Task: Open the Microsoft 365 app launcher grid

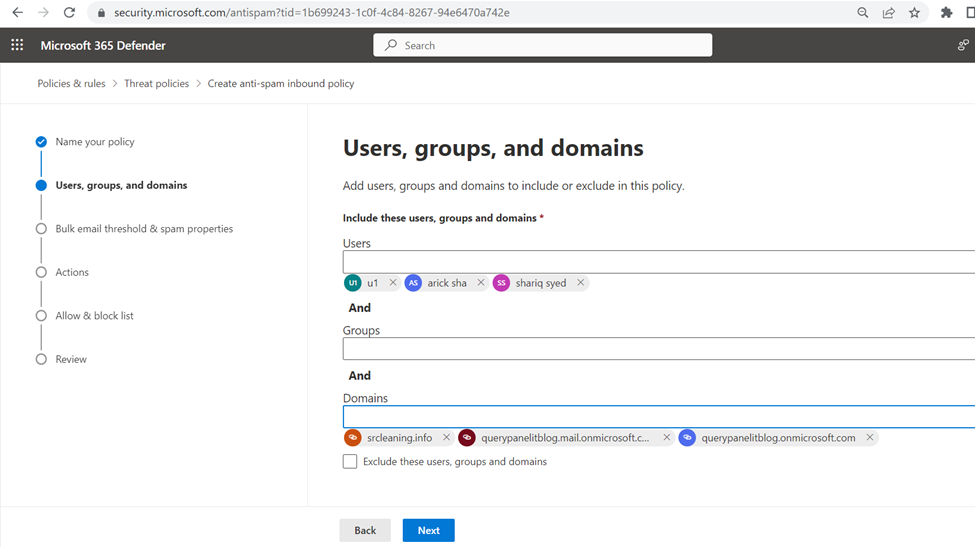Action: pyautogui.click(x=17, y=45)
